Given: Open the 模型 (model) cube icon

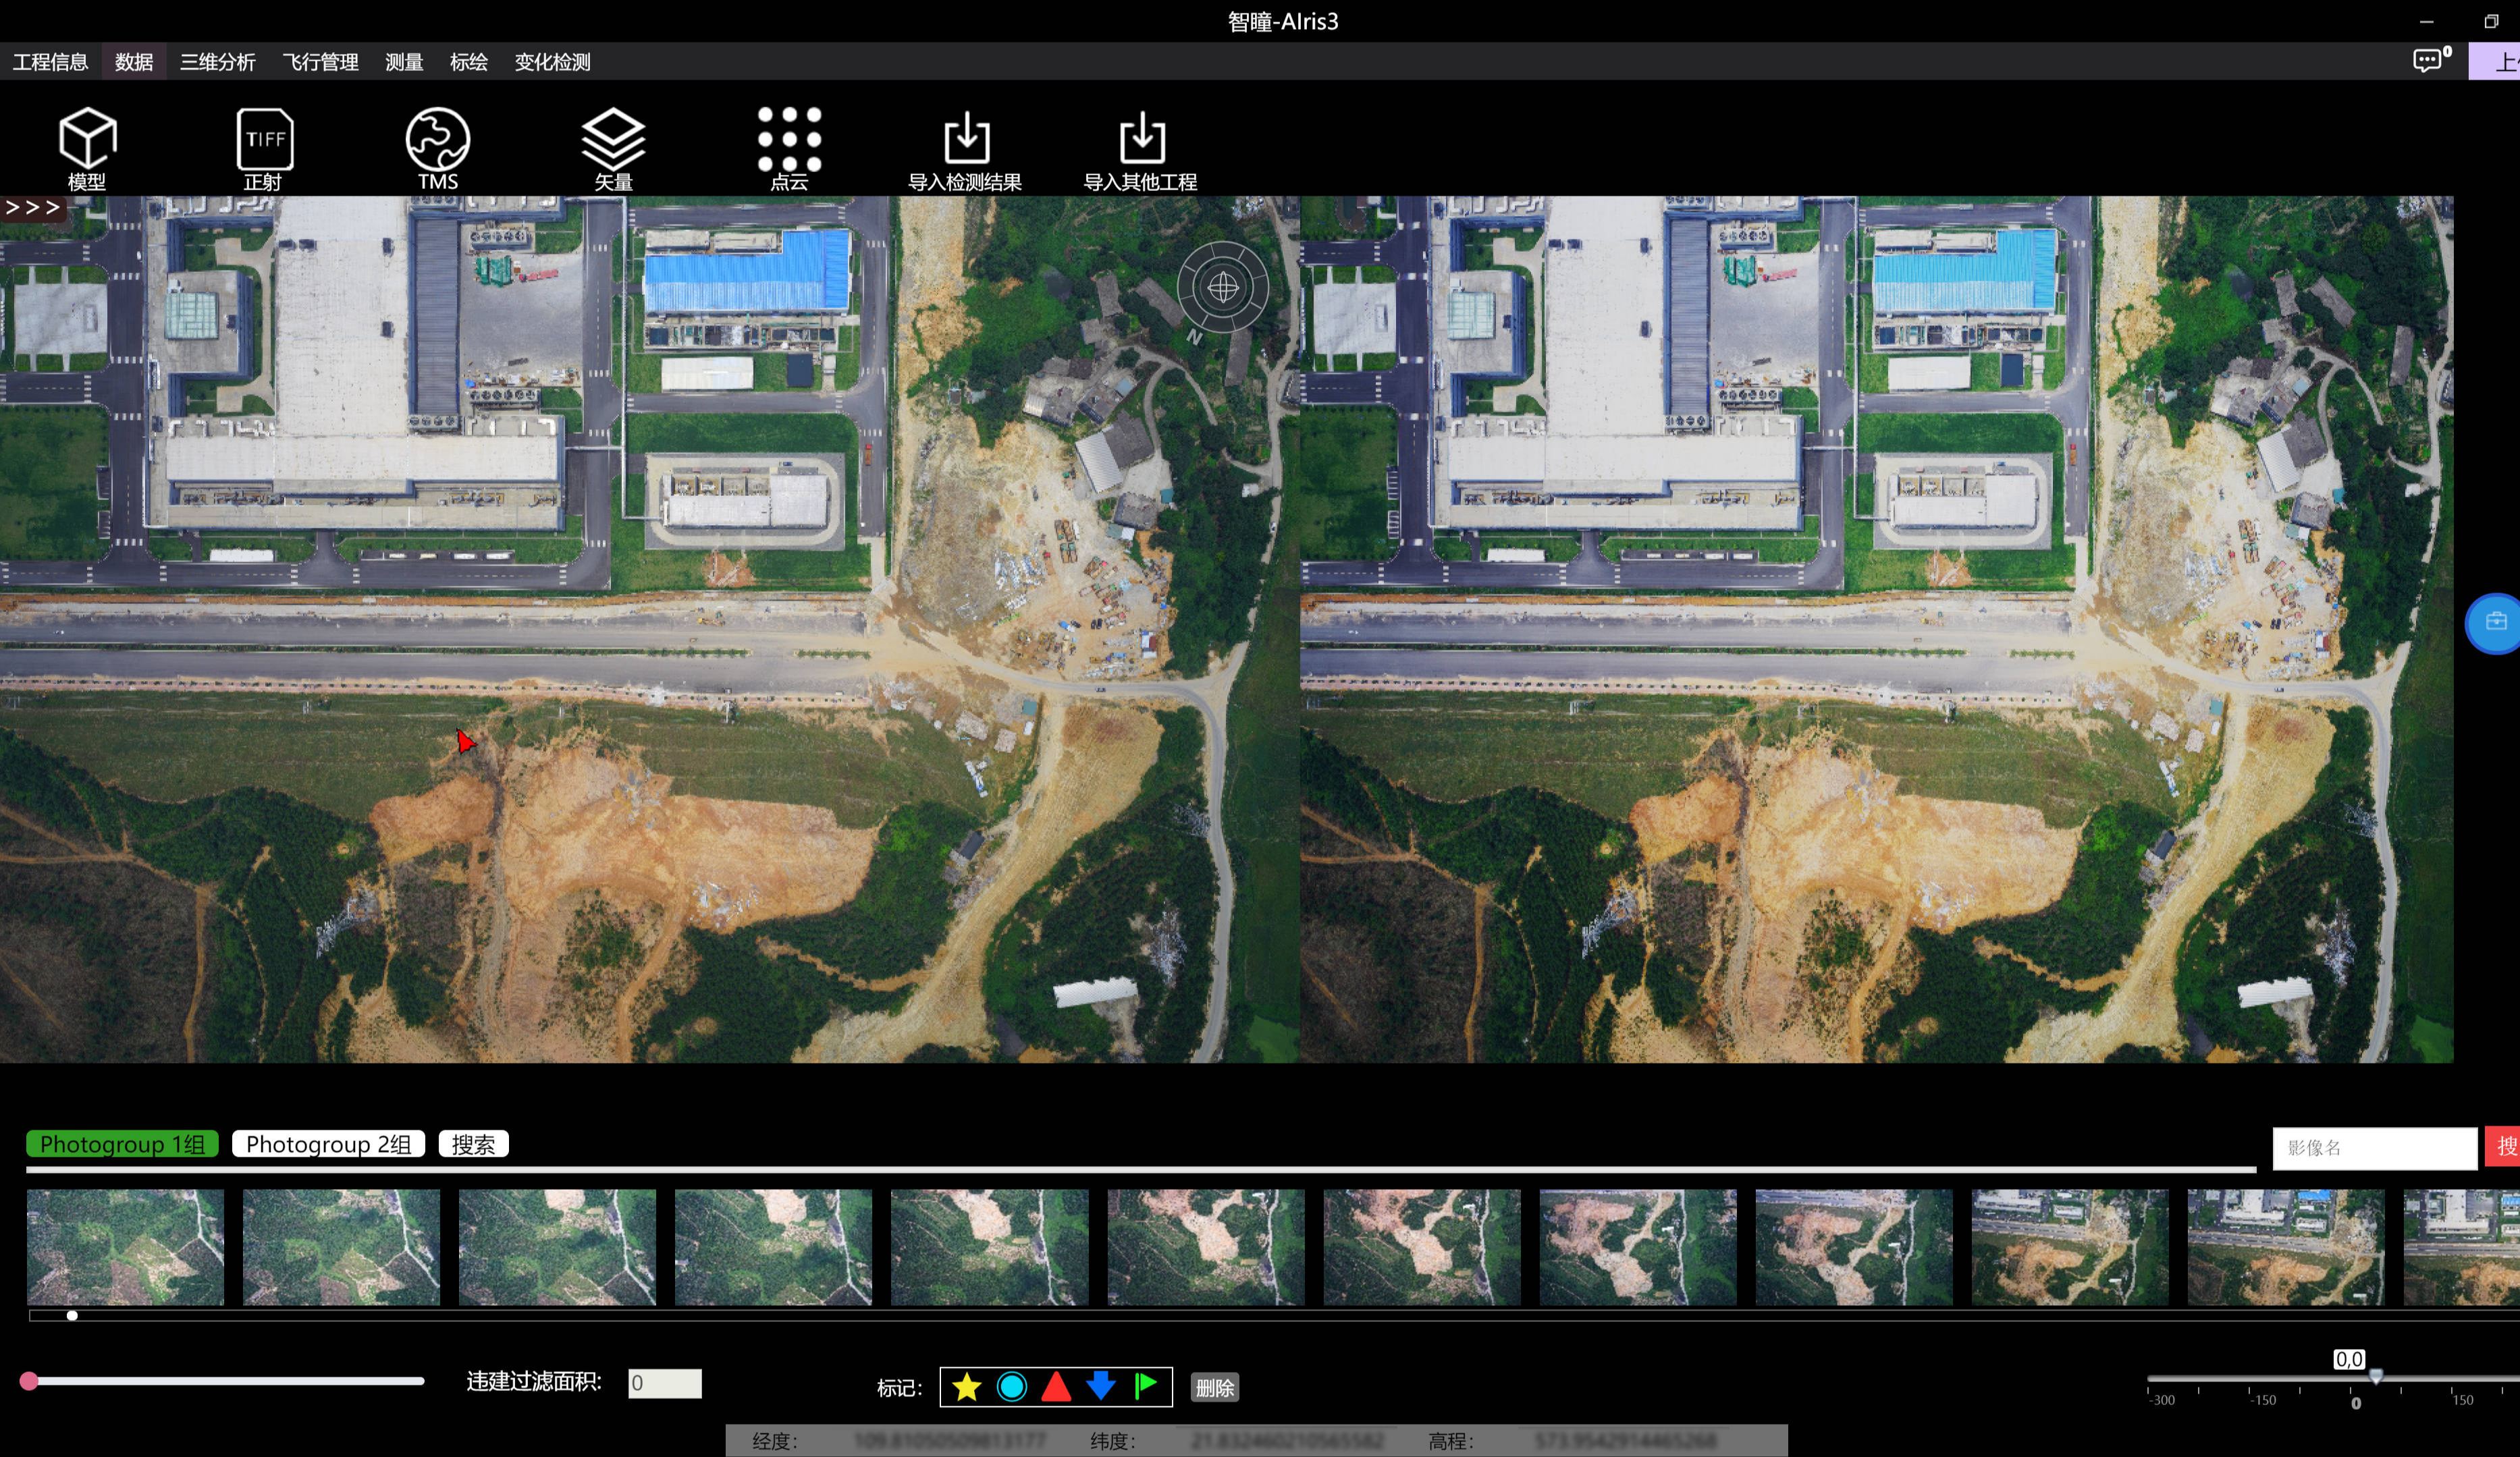Looking at the screenshot, I should point(88,140).
